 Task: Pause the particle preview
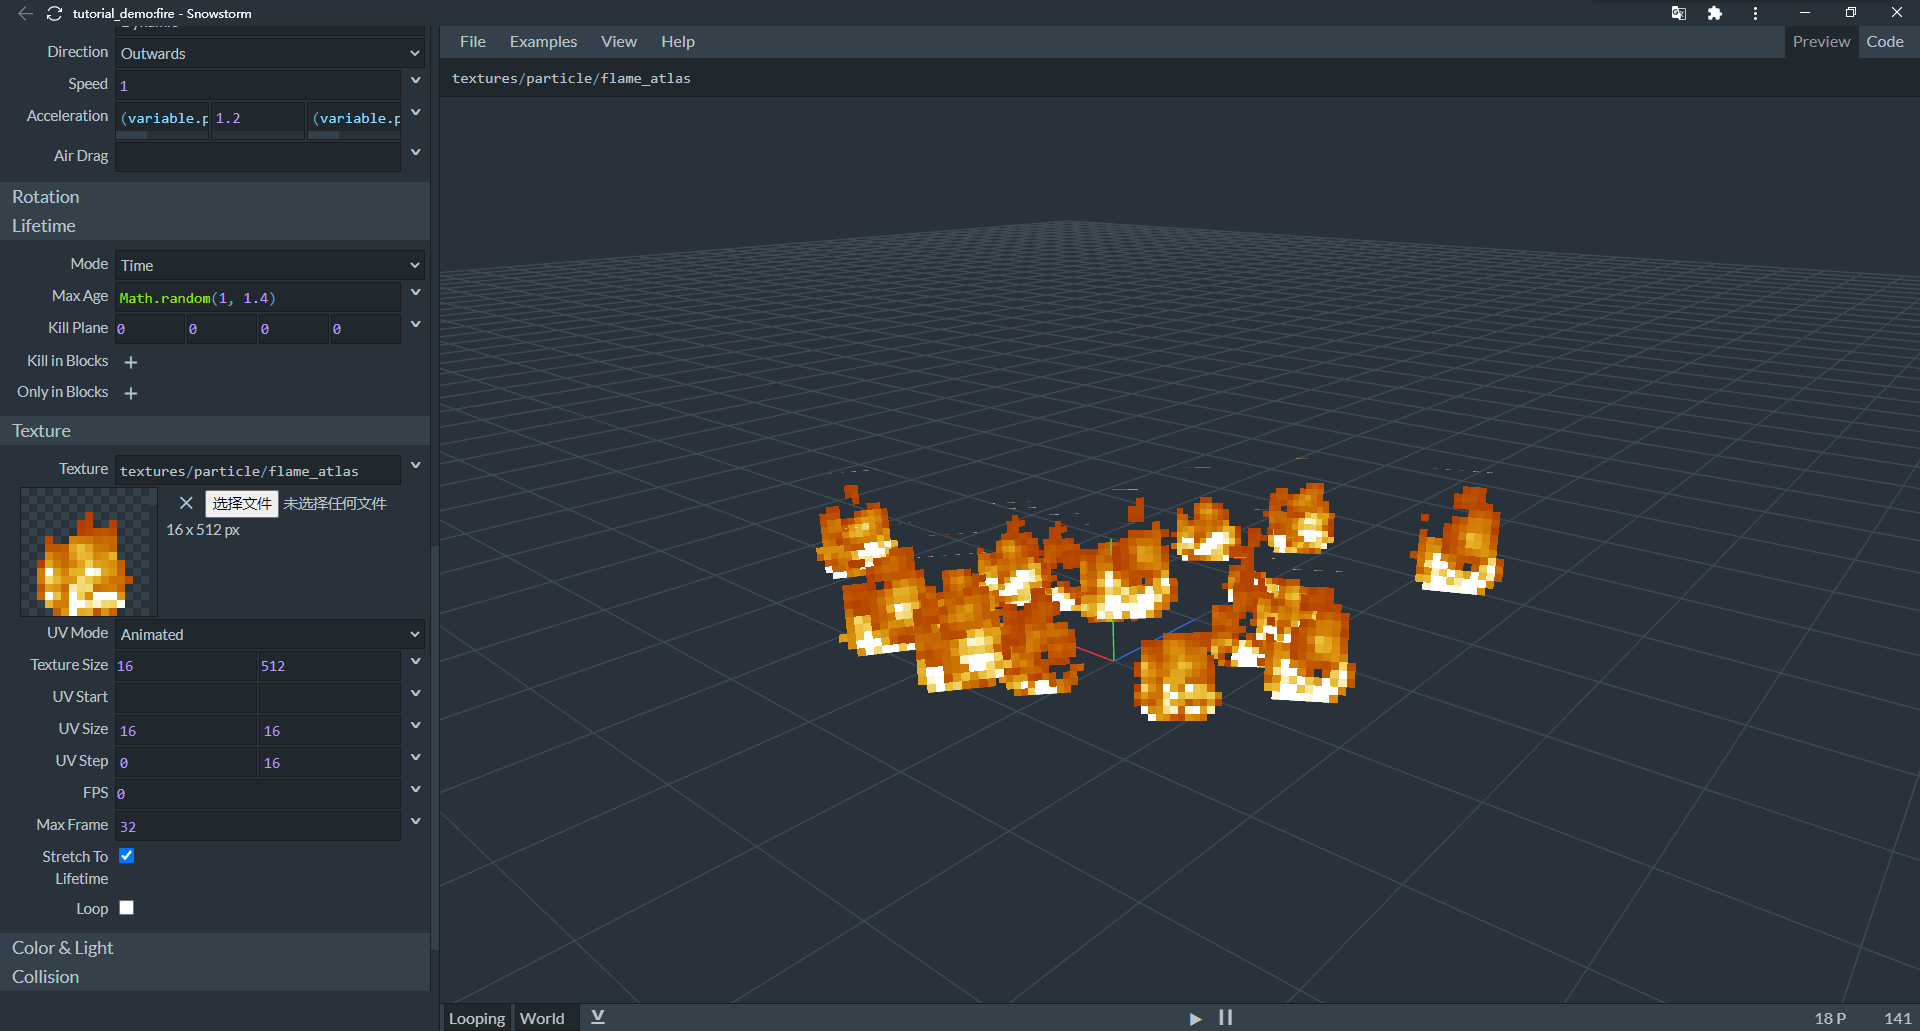pos(1225,1018)
